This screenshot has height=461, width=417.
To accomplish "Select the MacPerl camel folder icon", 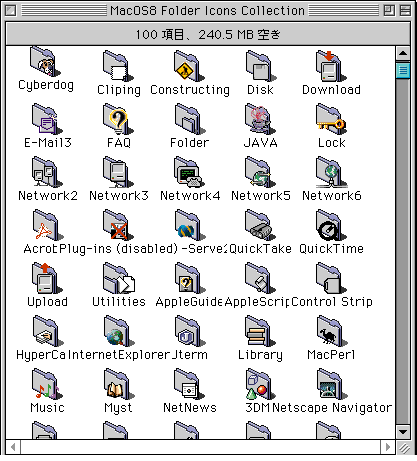I will point(331,331).
